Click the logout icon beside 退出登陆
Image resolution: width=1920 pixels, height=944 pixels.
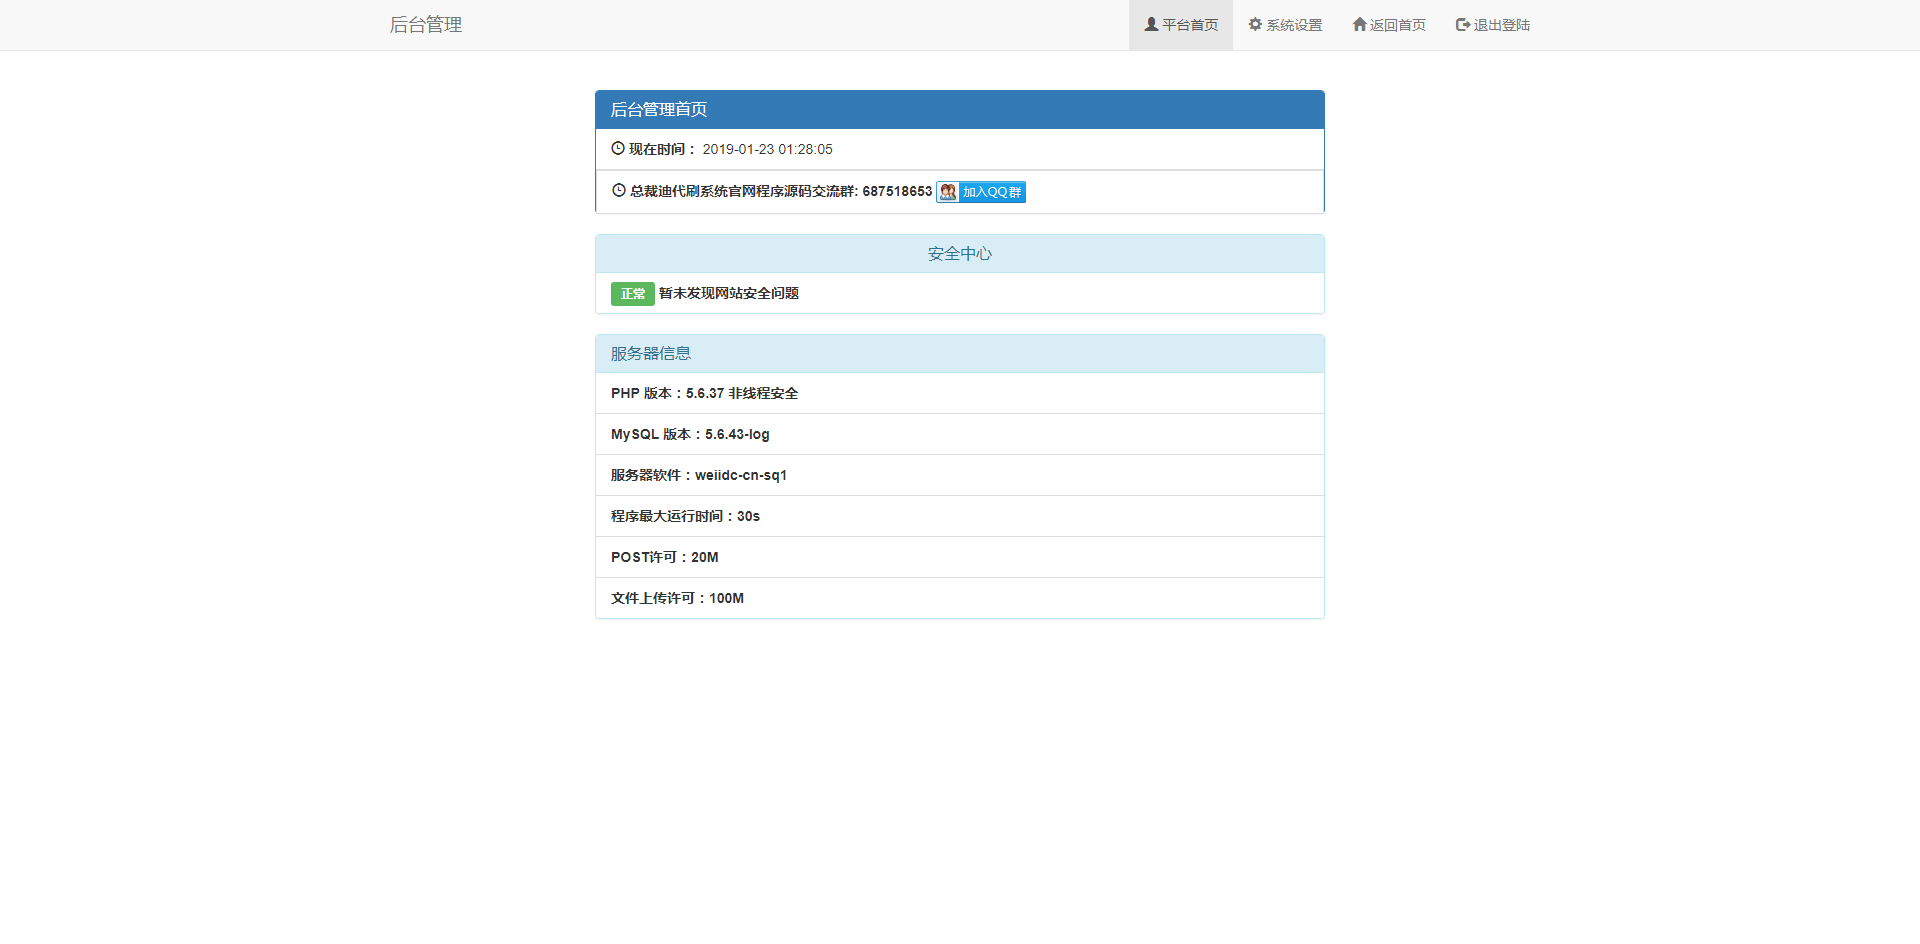pos(1463,25)
